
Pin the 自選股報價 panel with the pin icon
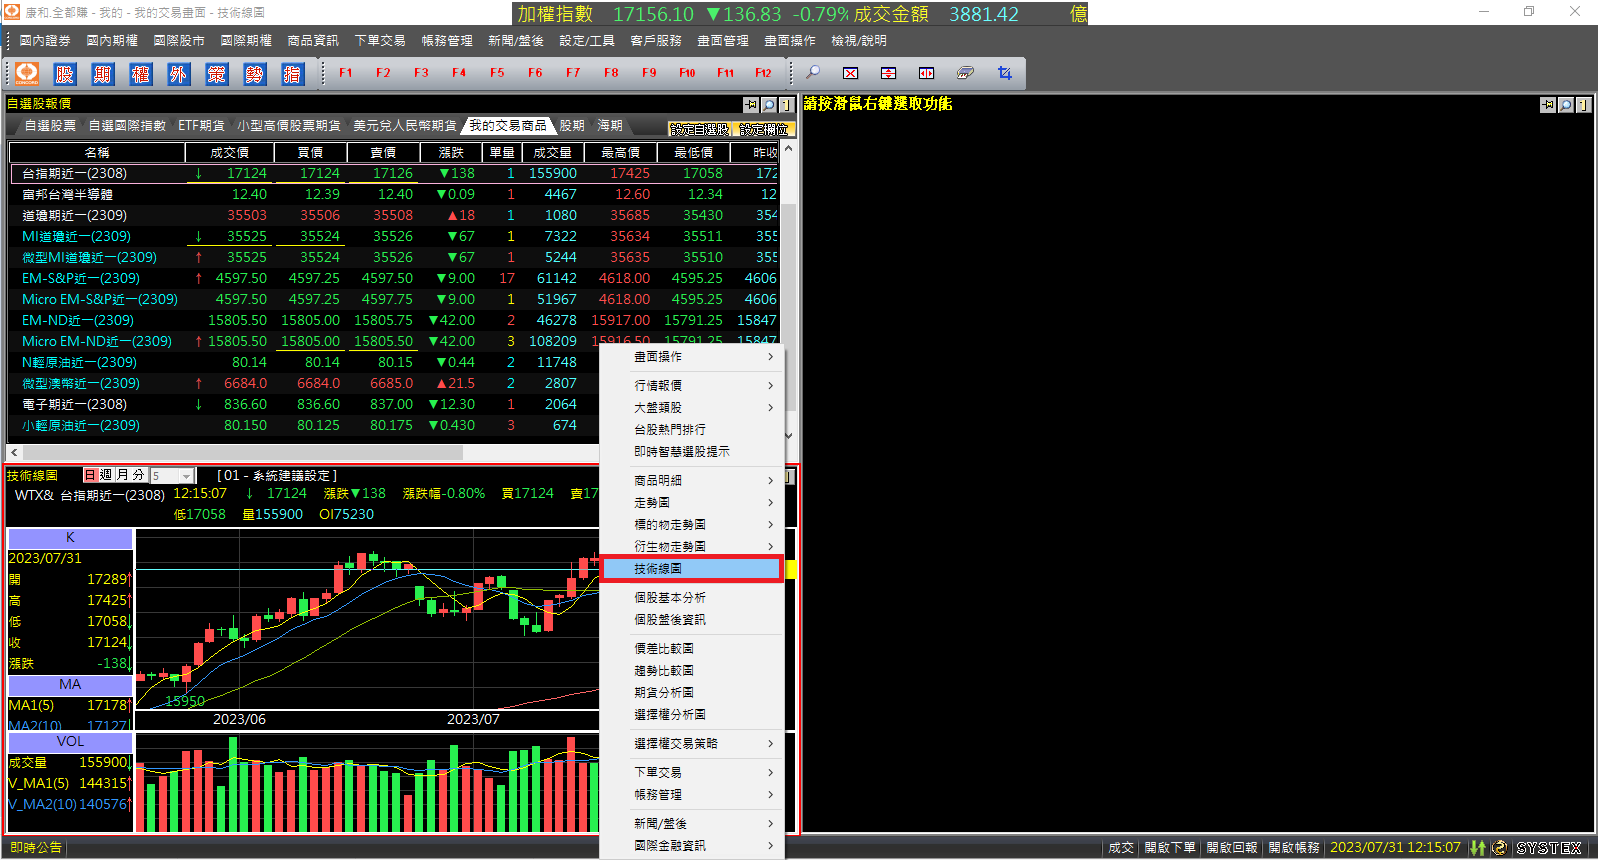pos(751,104)
